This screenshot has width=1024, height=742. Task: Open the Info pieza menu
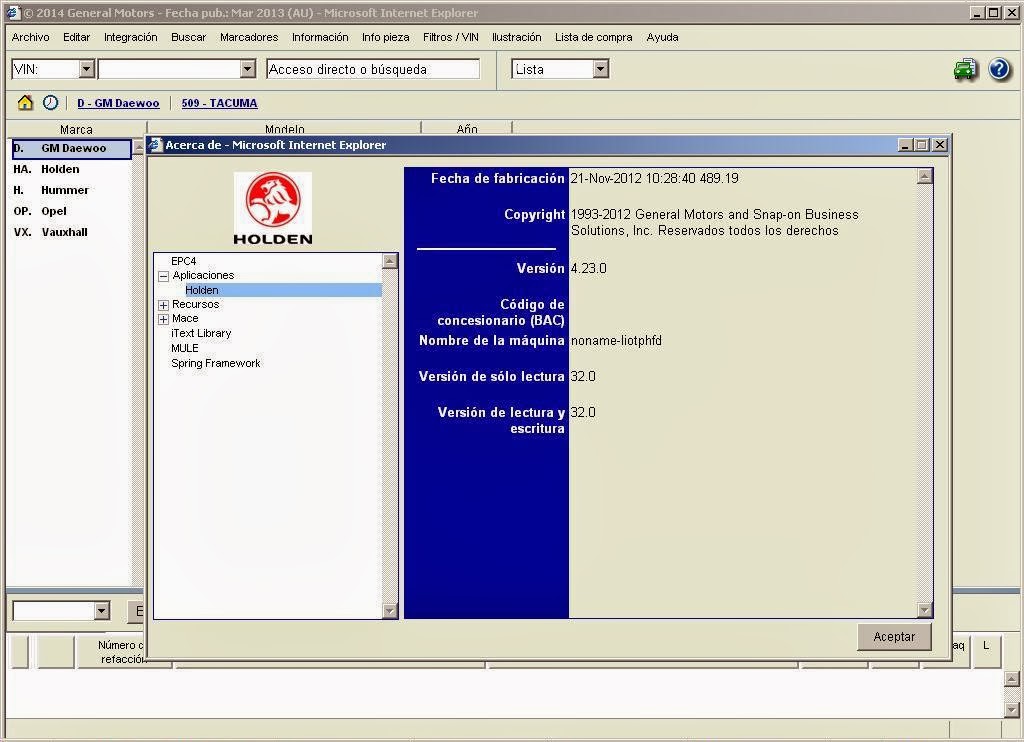(386, 37)
